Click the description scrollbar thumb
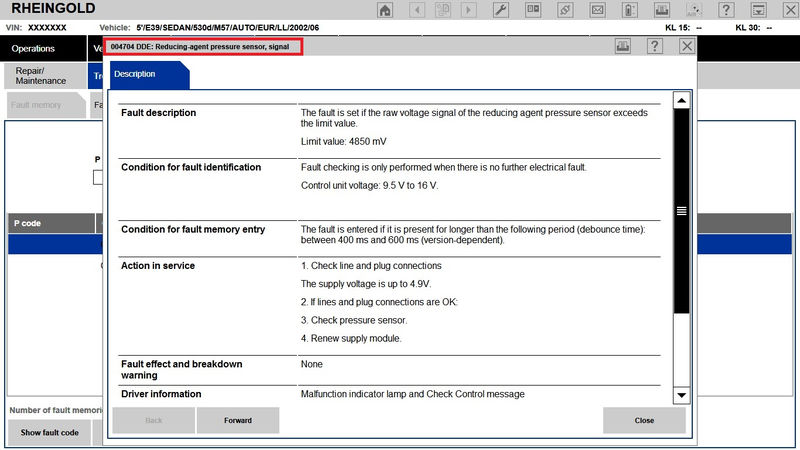800x450 pixels. pyautogui.click(x=681, y=211)
